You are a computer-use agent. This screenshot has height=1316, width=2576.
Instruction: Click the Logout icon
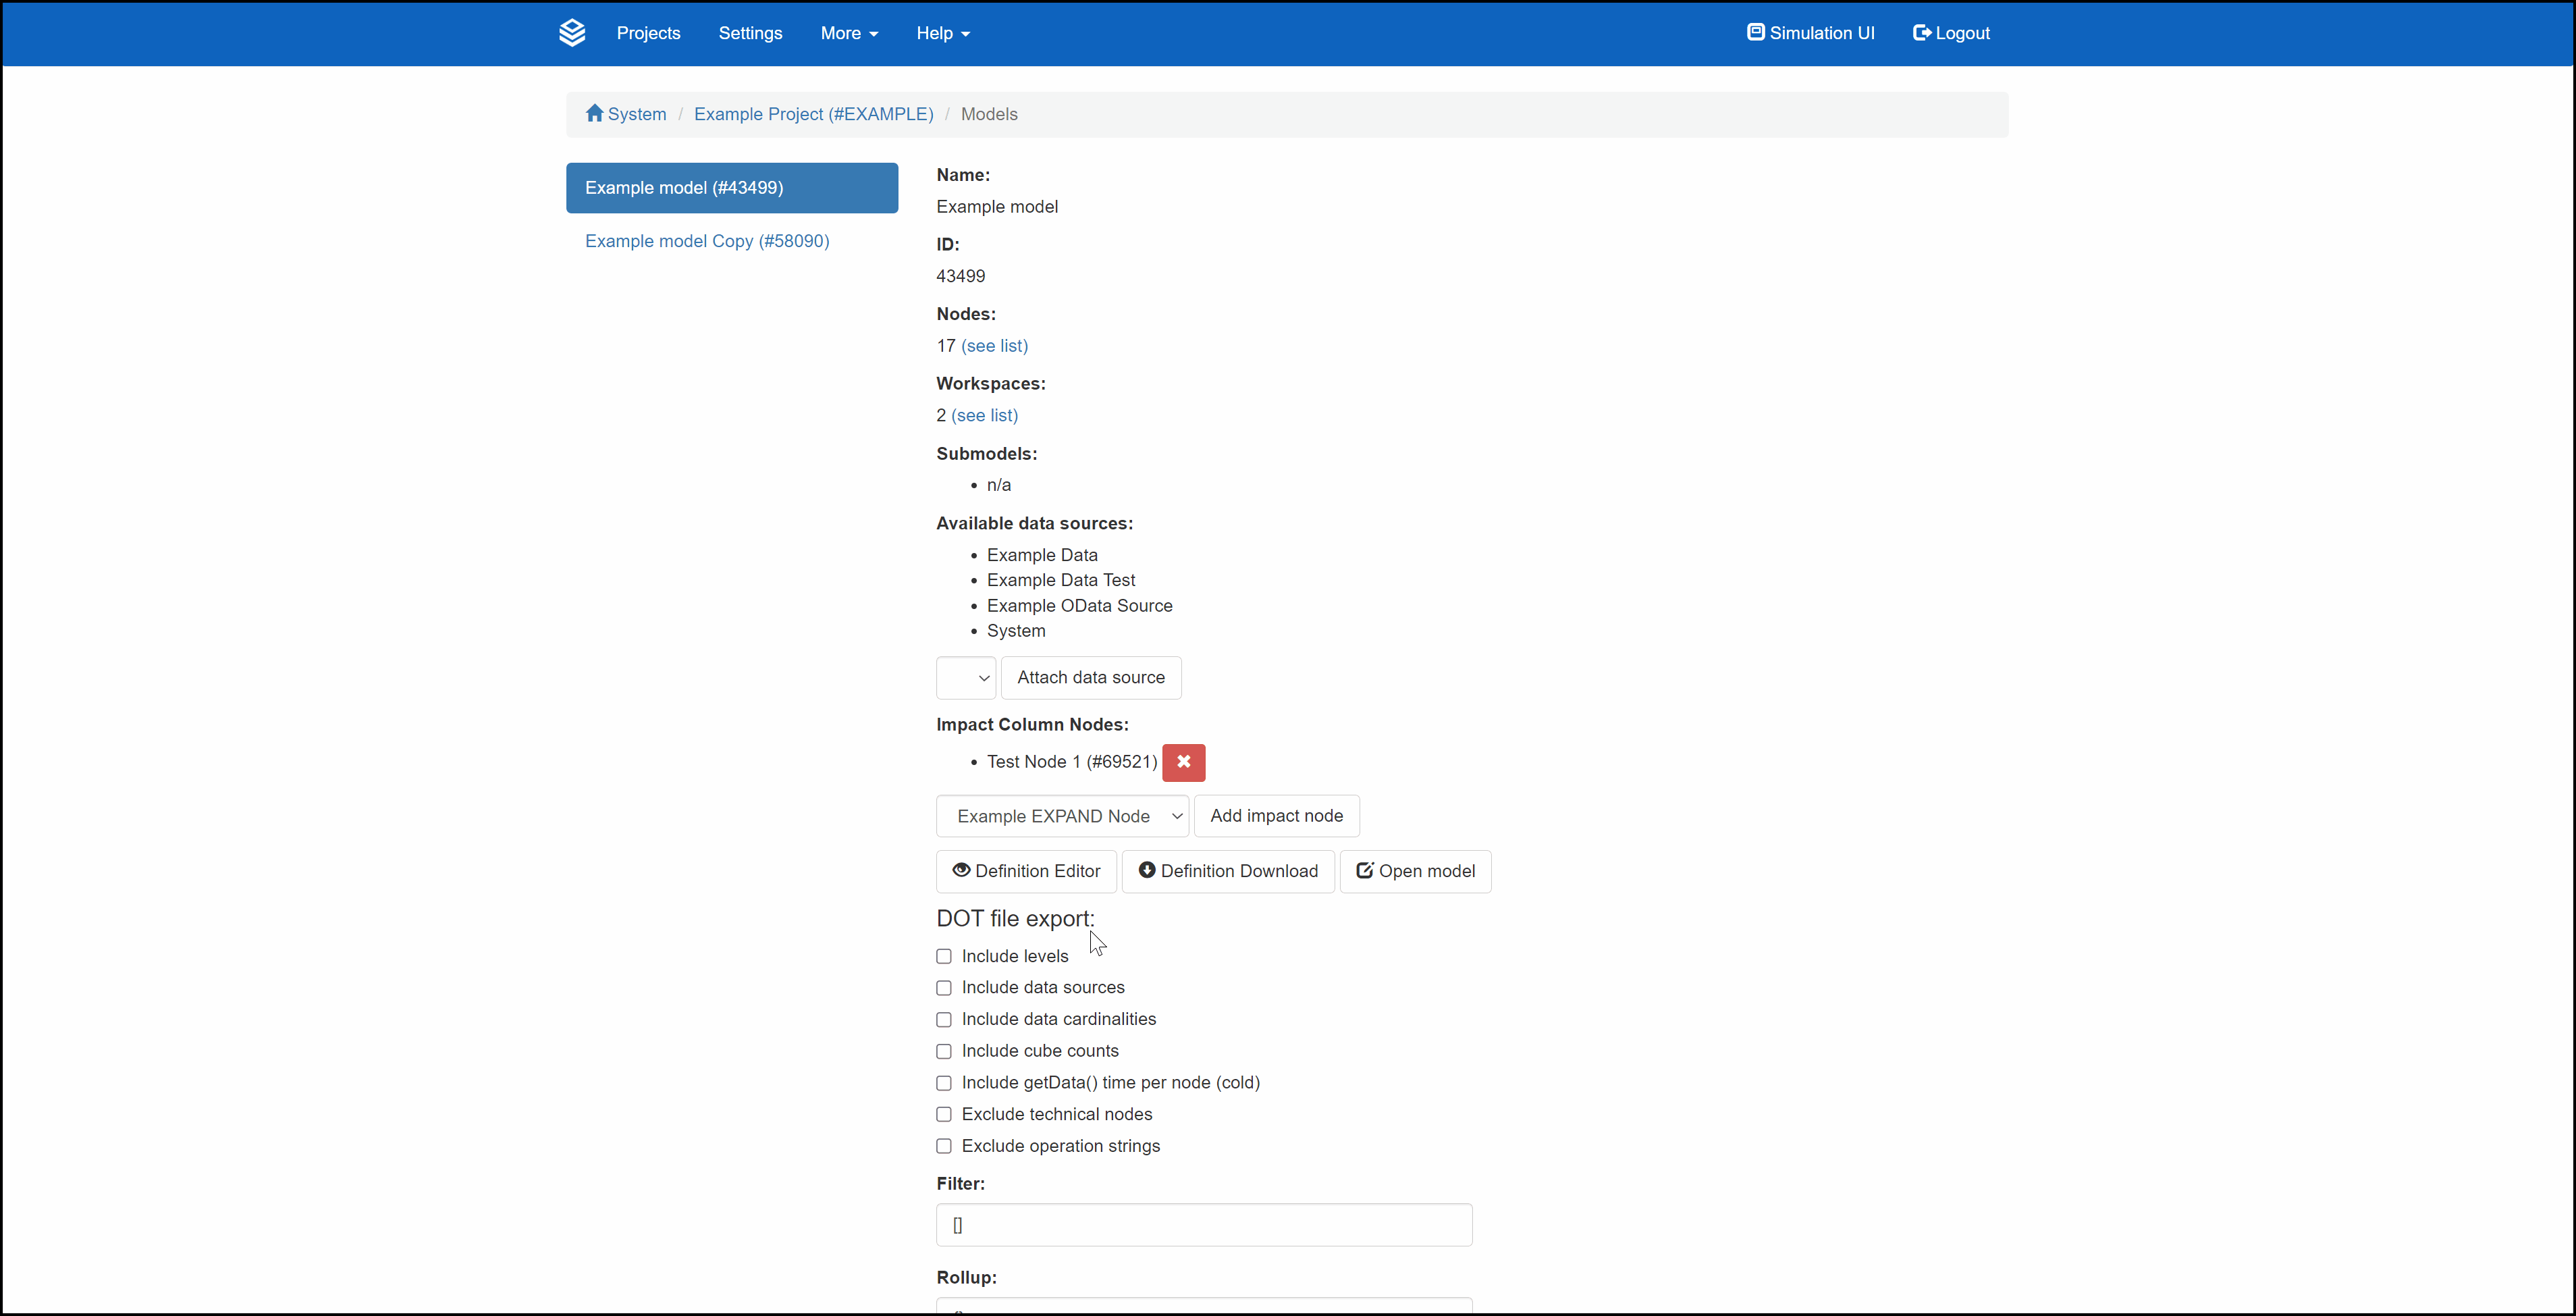(1921, 33)
